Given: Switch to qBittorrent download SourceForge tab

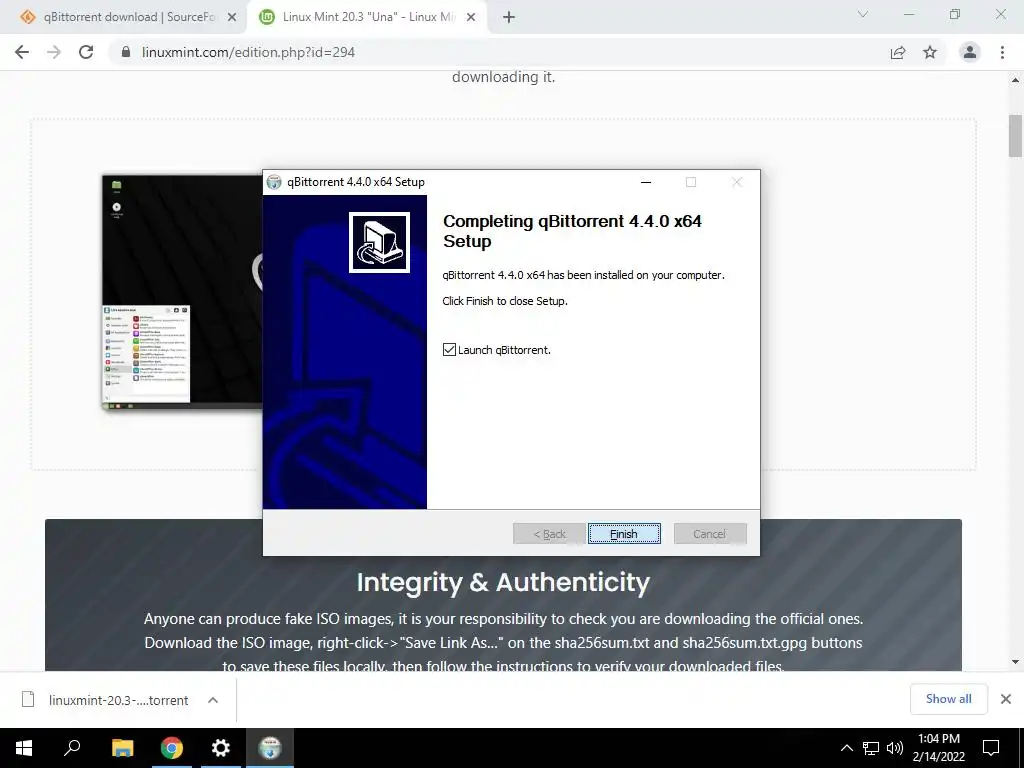Looking at the screenshot, I should (x=129, y=17).
